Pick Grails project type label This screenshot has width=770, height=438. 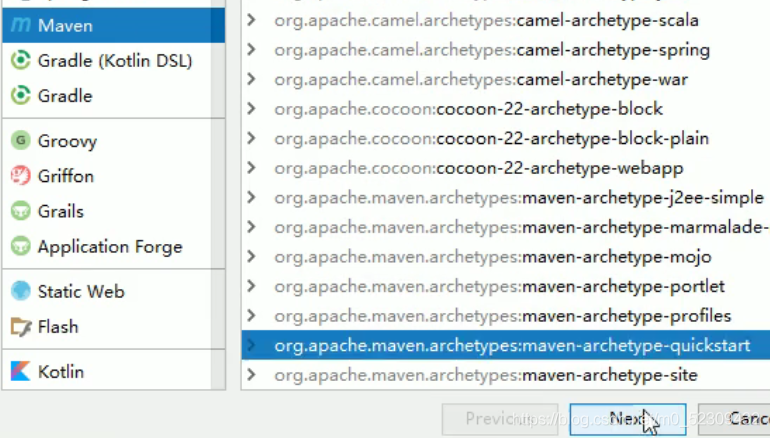coord(60,211)
